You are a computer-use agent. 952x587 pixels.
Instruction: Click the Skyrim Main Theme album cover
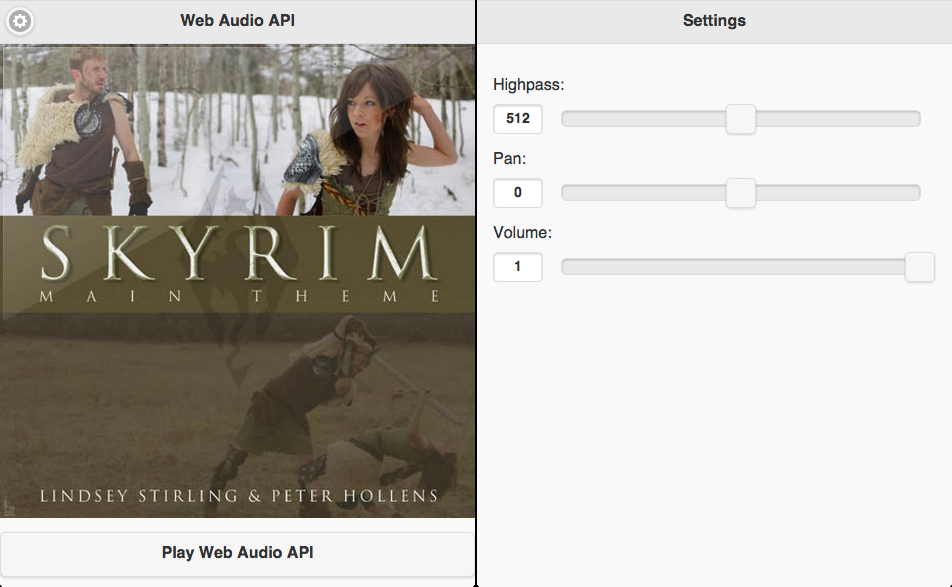click(x=237, y=281)
